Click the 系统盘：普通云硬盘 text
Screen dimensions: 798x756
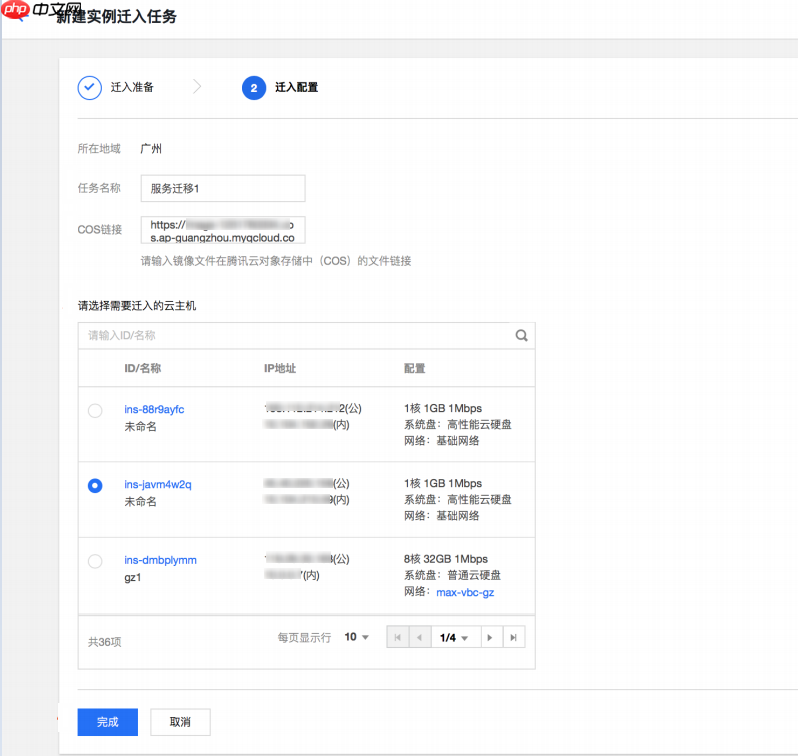[452, 575]
